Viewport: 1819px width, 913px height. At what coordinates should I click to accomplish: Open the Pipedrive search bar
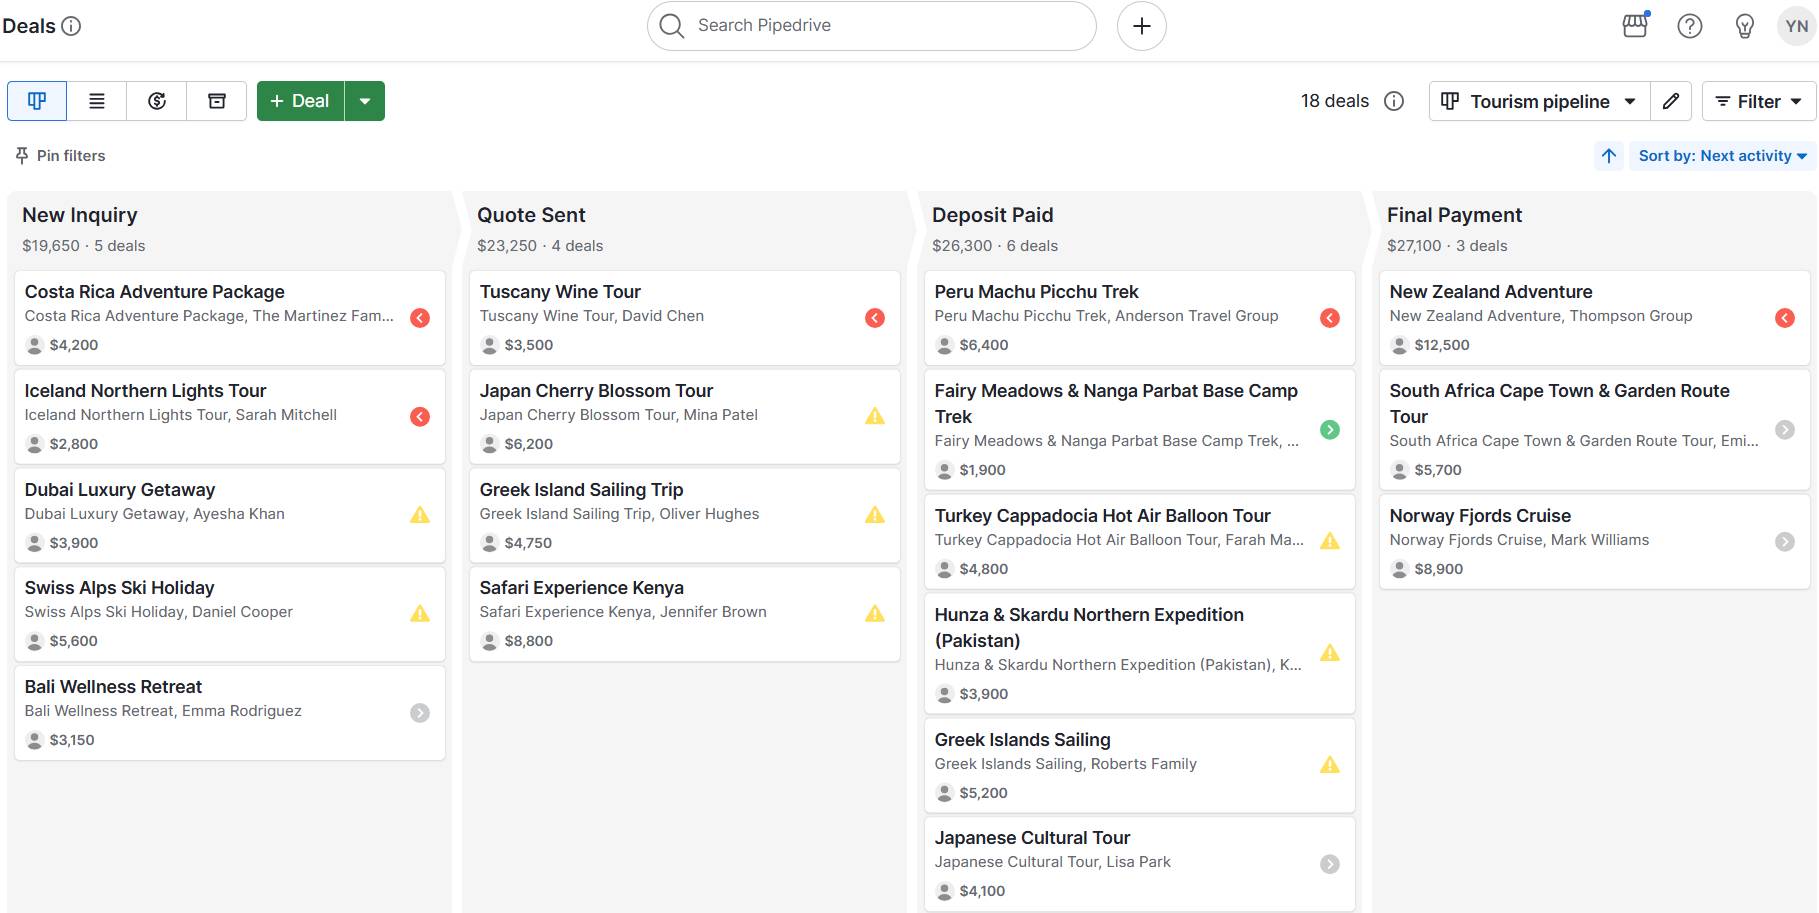click(868, 25)
